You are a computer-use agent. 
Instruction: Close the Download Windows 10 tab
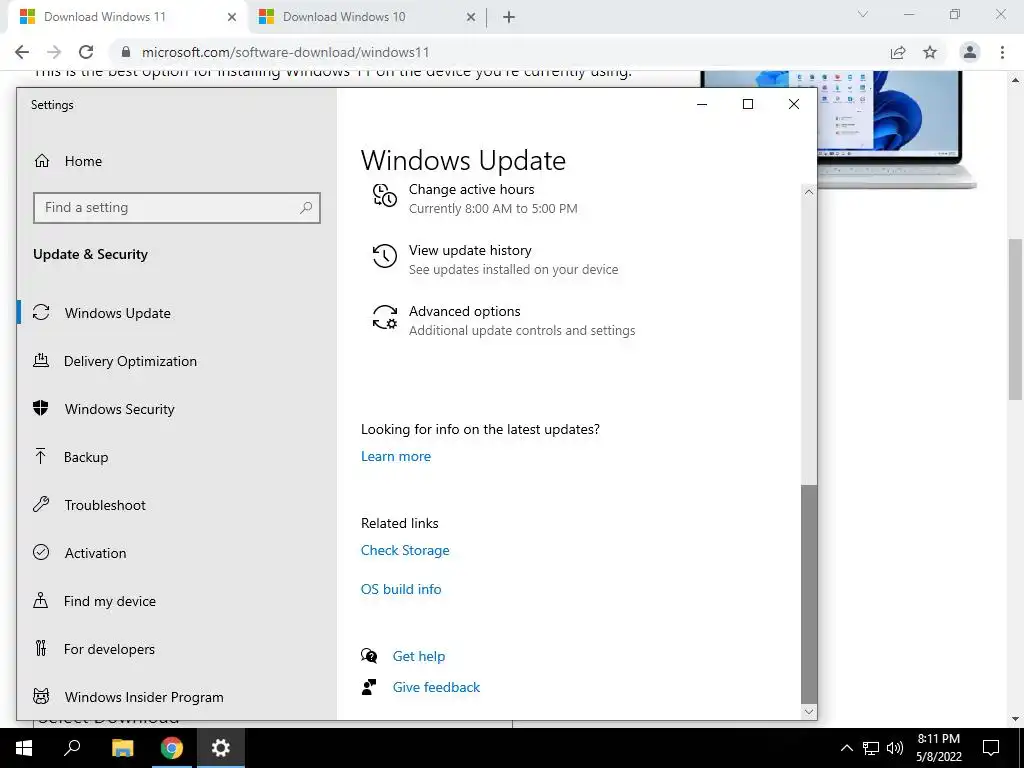click(471, 18)
